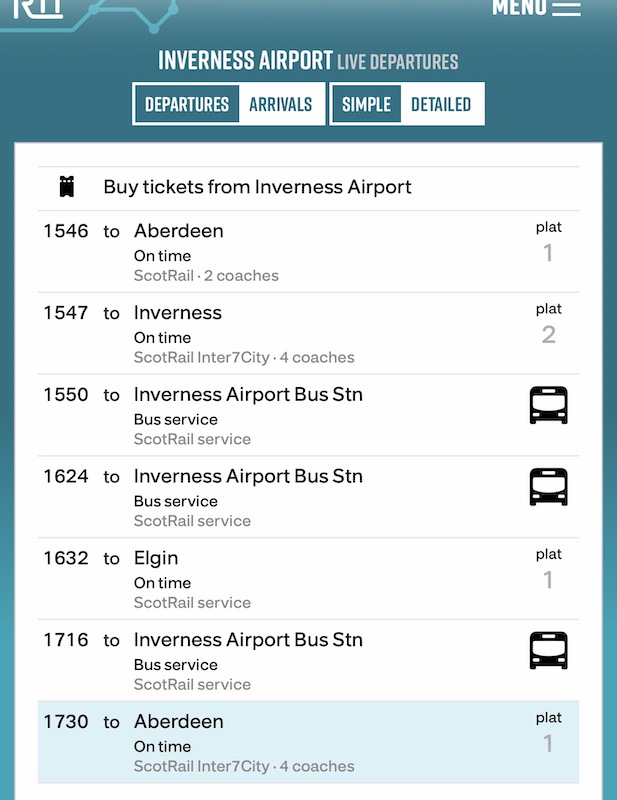This screenshot has width=617, height=800.
Task: Open the 1632 service to Elgin
Action: pos(156,558)
